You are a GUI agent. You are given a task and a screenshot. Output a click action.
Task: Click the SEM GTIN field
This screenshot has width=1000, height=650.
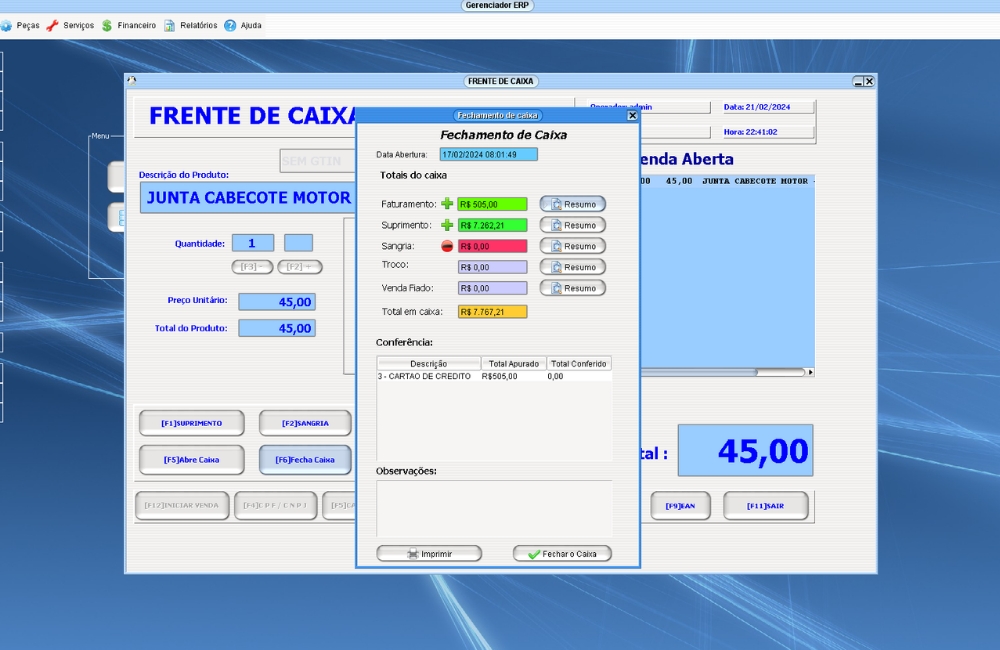coord(318,161)
